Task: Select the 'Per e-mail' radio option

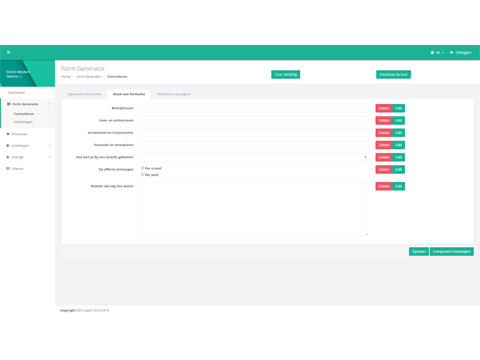Action: click(142, 168)
